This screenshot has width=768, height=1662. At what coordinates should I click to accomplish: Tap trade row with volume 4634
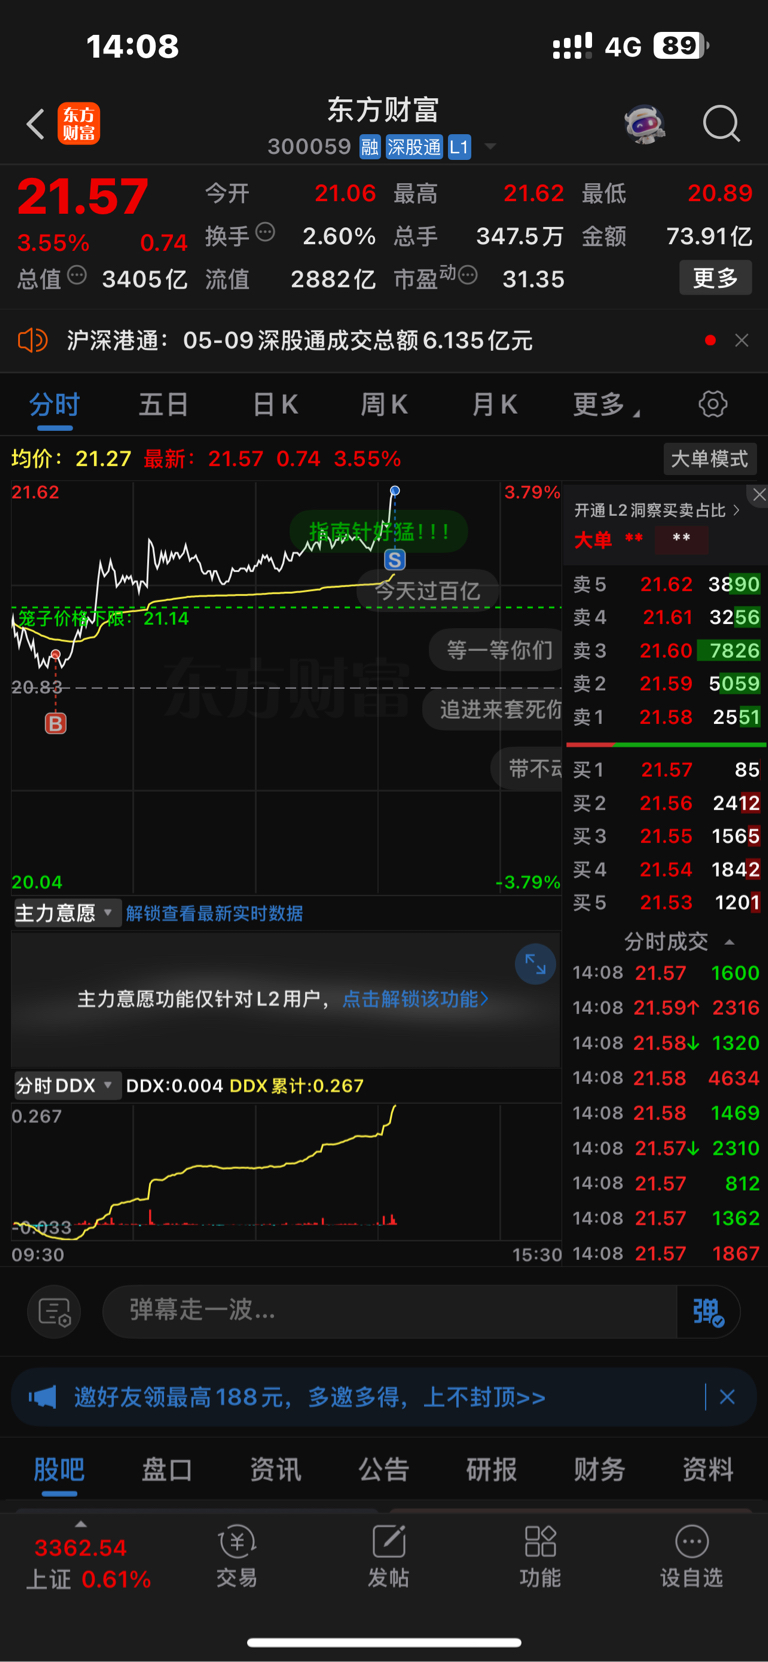tap(666, 1078)
